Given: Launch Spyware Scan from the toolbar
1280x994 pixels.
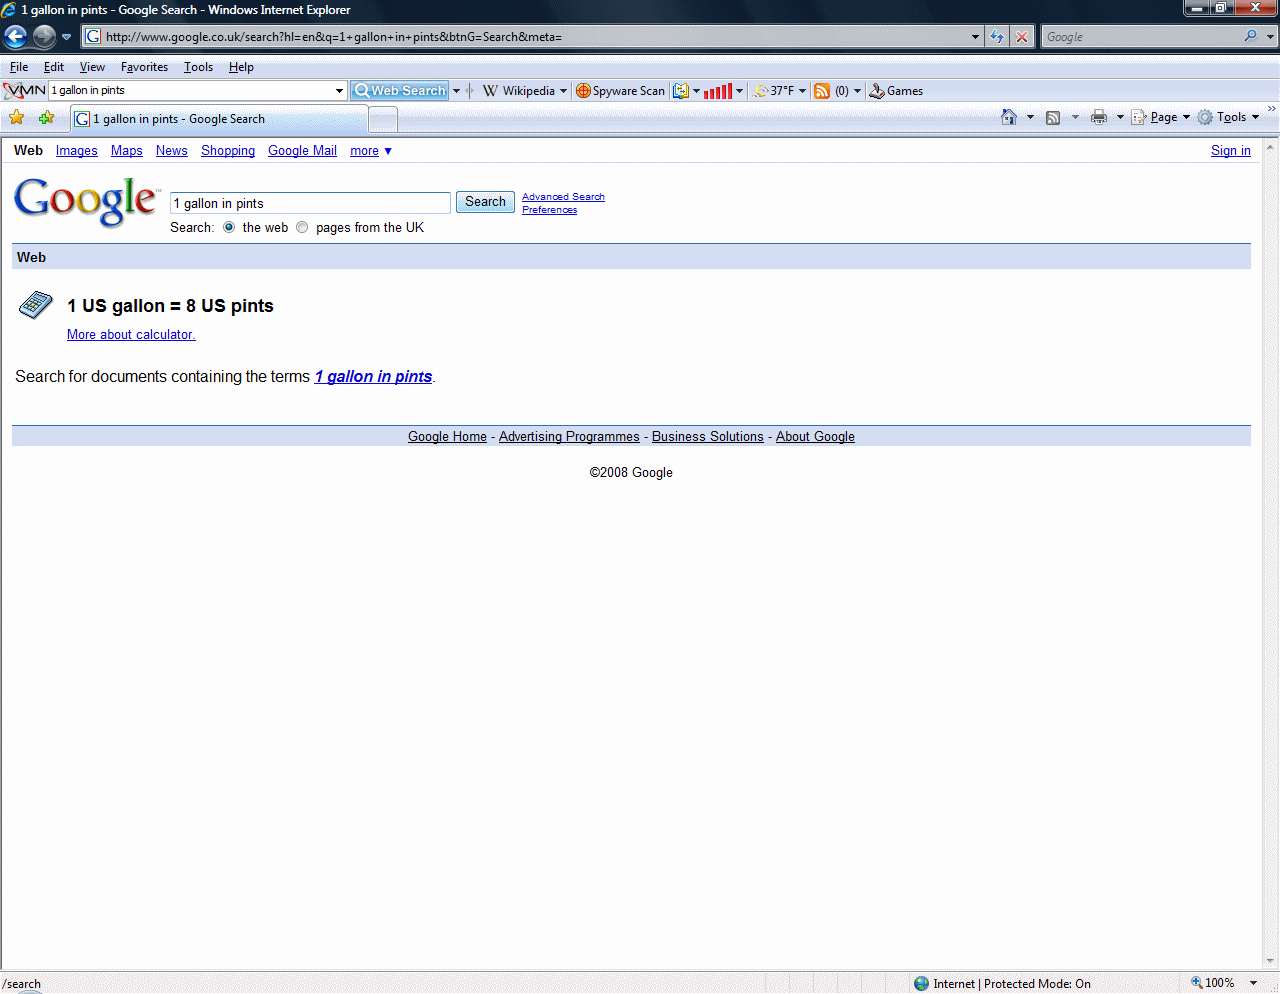Looking at the screenshot, I should tap(620, 91).
